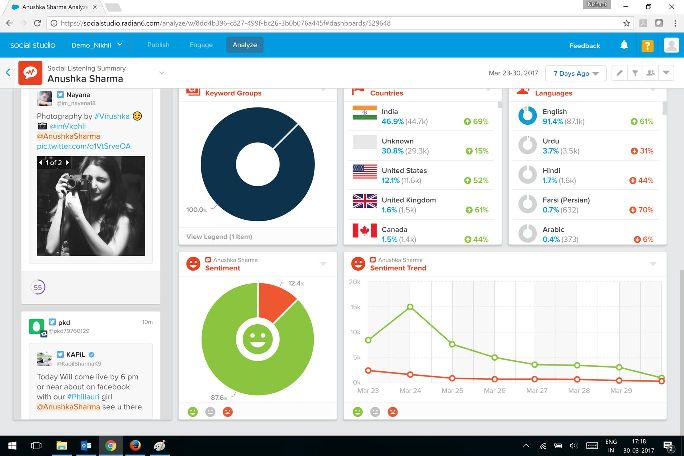Viewport: 684px width, 456px height.
Task: Select the Anushka Sharma browser tab
Action: click(55, 7)
